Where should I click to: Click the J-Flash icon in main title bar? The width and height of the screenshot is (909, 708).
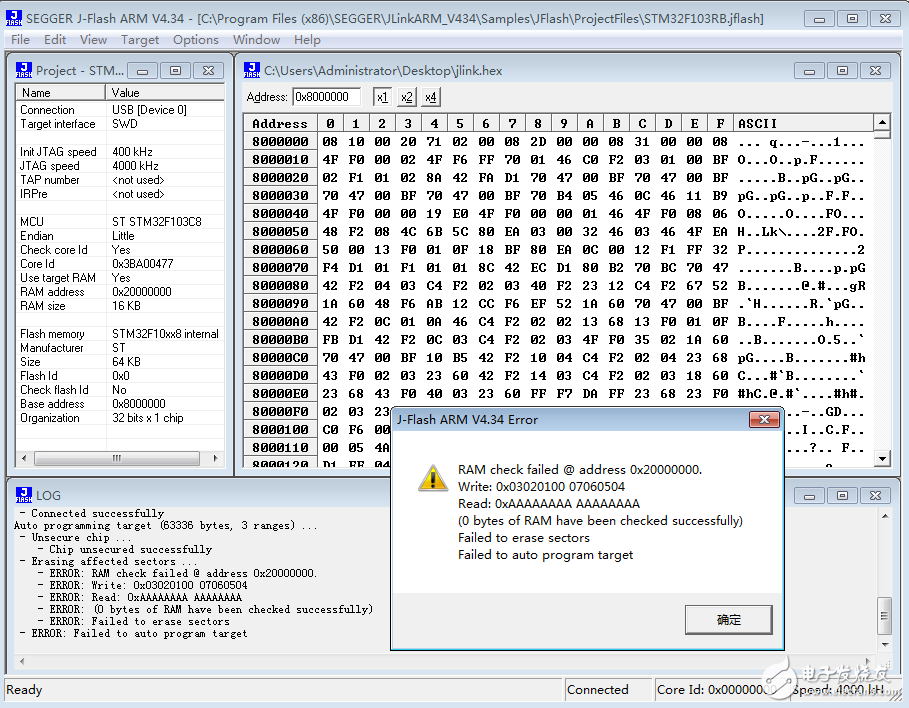tap(14, 18)
